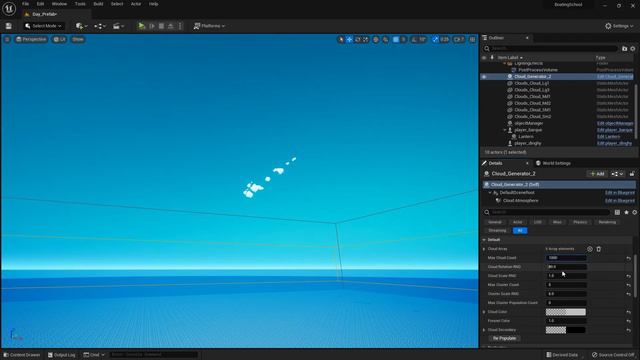This screenshot has width=640, height=360.
Task: Open the viewport Show menu
Action: [78, 40]
